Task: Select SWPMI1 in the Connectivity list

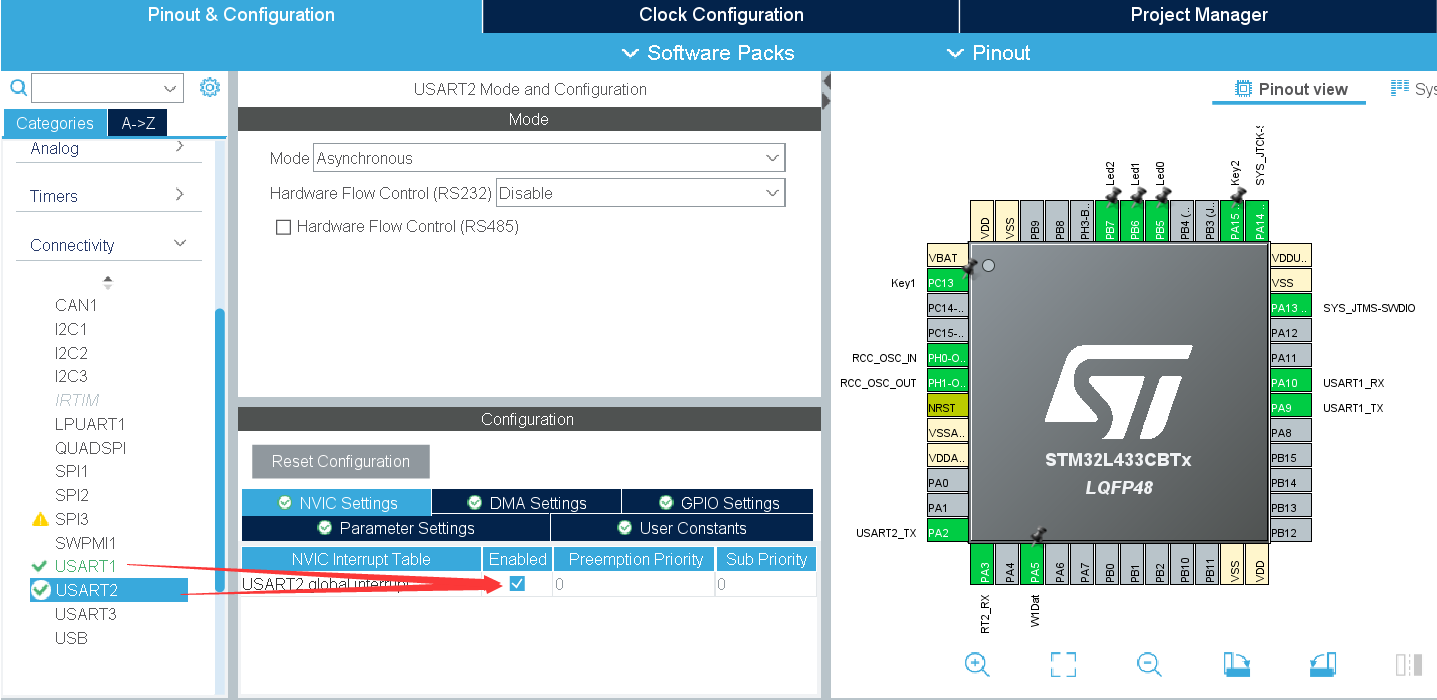Action: click(x=86, y=543)
